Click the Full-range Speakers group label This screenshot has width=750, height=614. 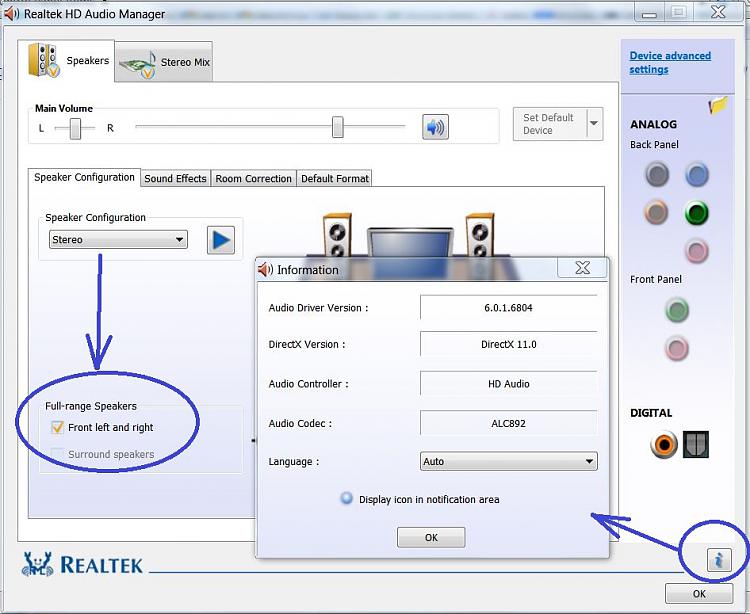[x=91, y=406]
